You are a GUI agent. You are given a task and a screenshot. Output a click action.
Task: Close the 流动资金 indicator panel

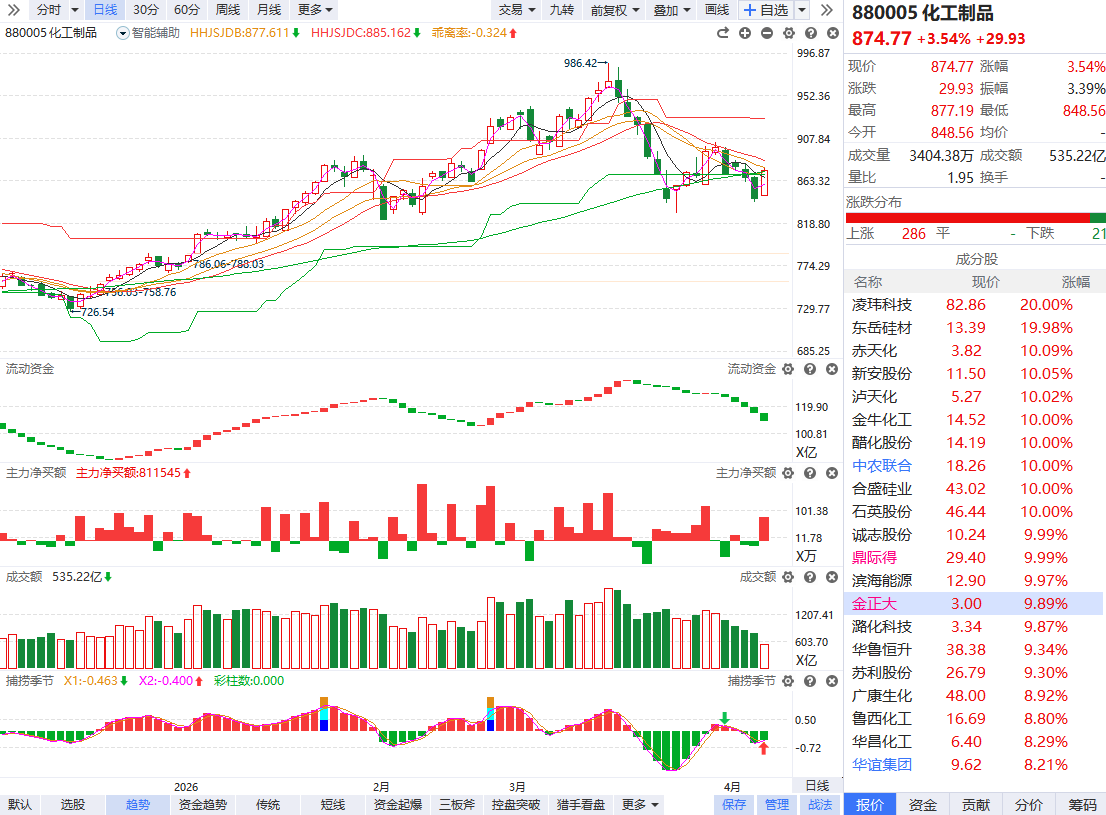(832, 369)
